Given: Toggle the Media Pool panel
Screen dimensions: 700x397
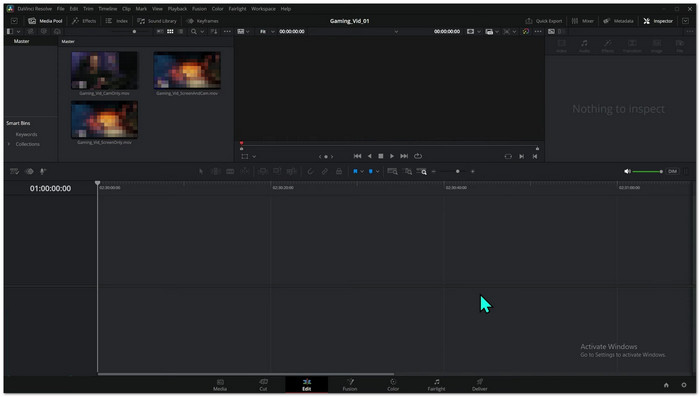Looking at the screenshot, I should click(45, 21).
